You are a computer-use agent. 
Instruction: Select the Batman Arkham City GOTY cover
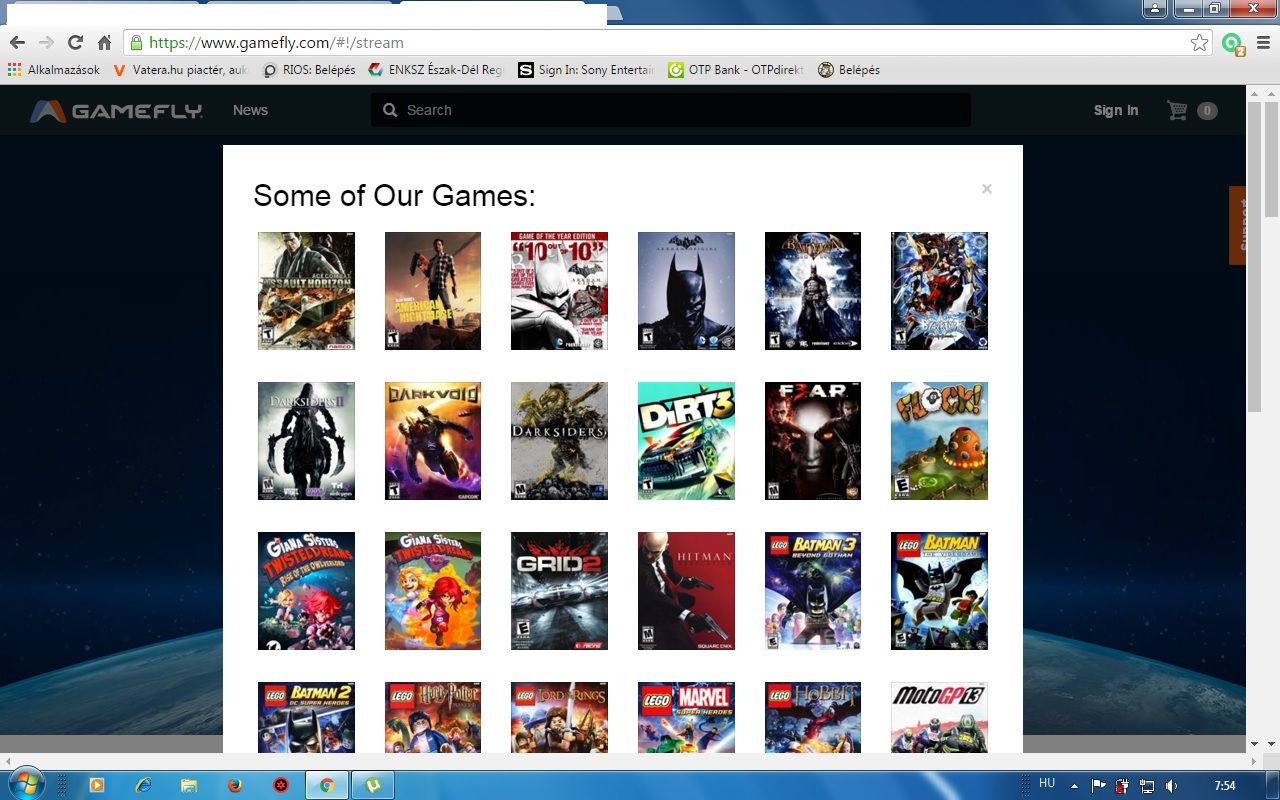[x=559, y=291]
